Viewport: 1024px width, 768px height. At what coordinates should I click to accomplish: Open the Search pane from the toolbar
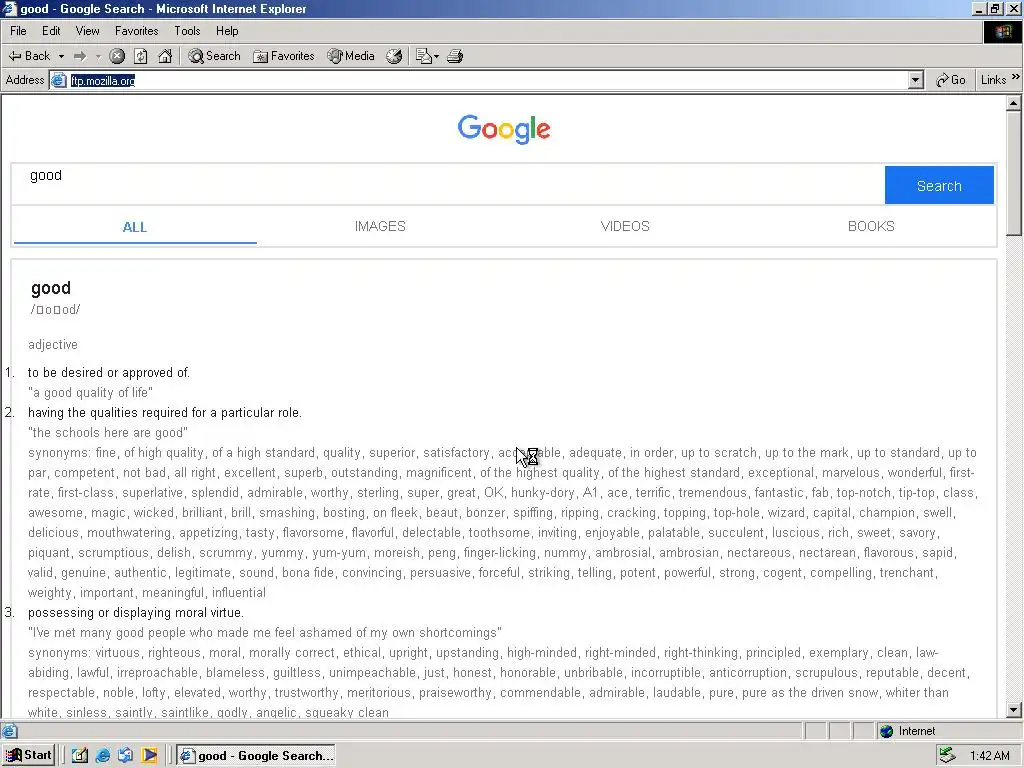214,56
